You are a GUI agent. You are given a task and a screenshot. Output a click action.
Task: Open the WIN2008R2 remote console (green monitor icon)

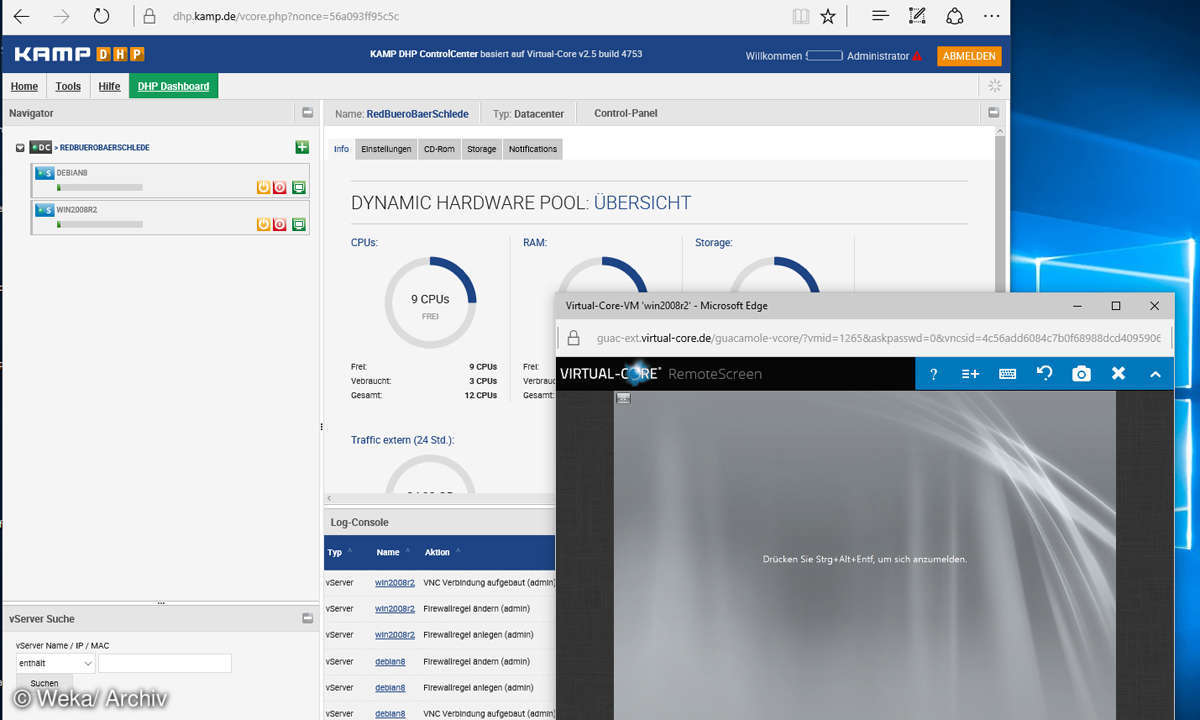coord(298,224)
